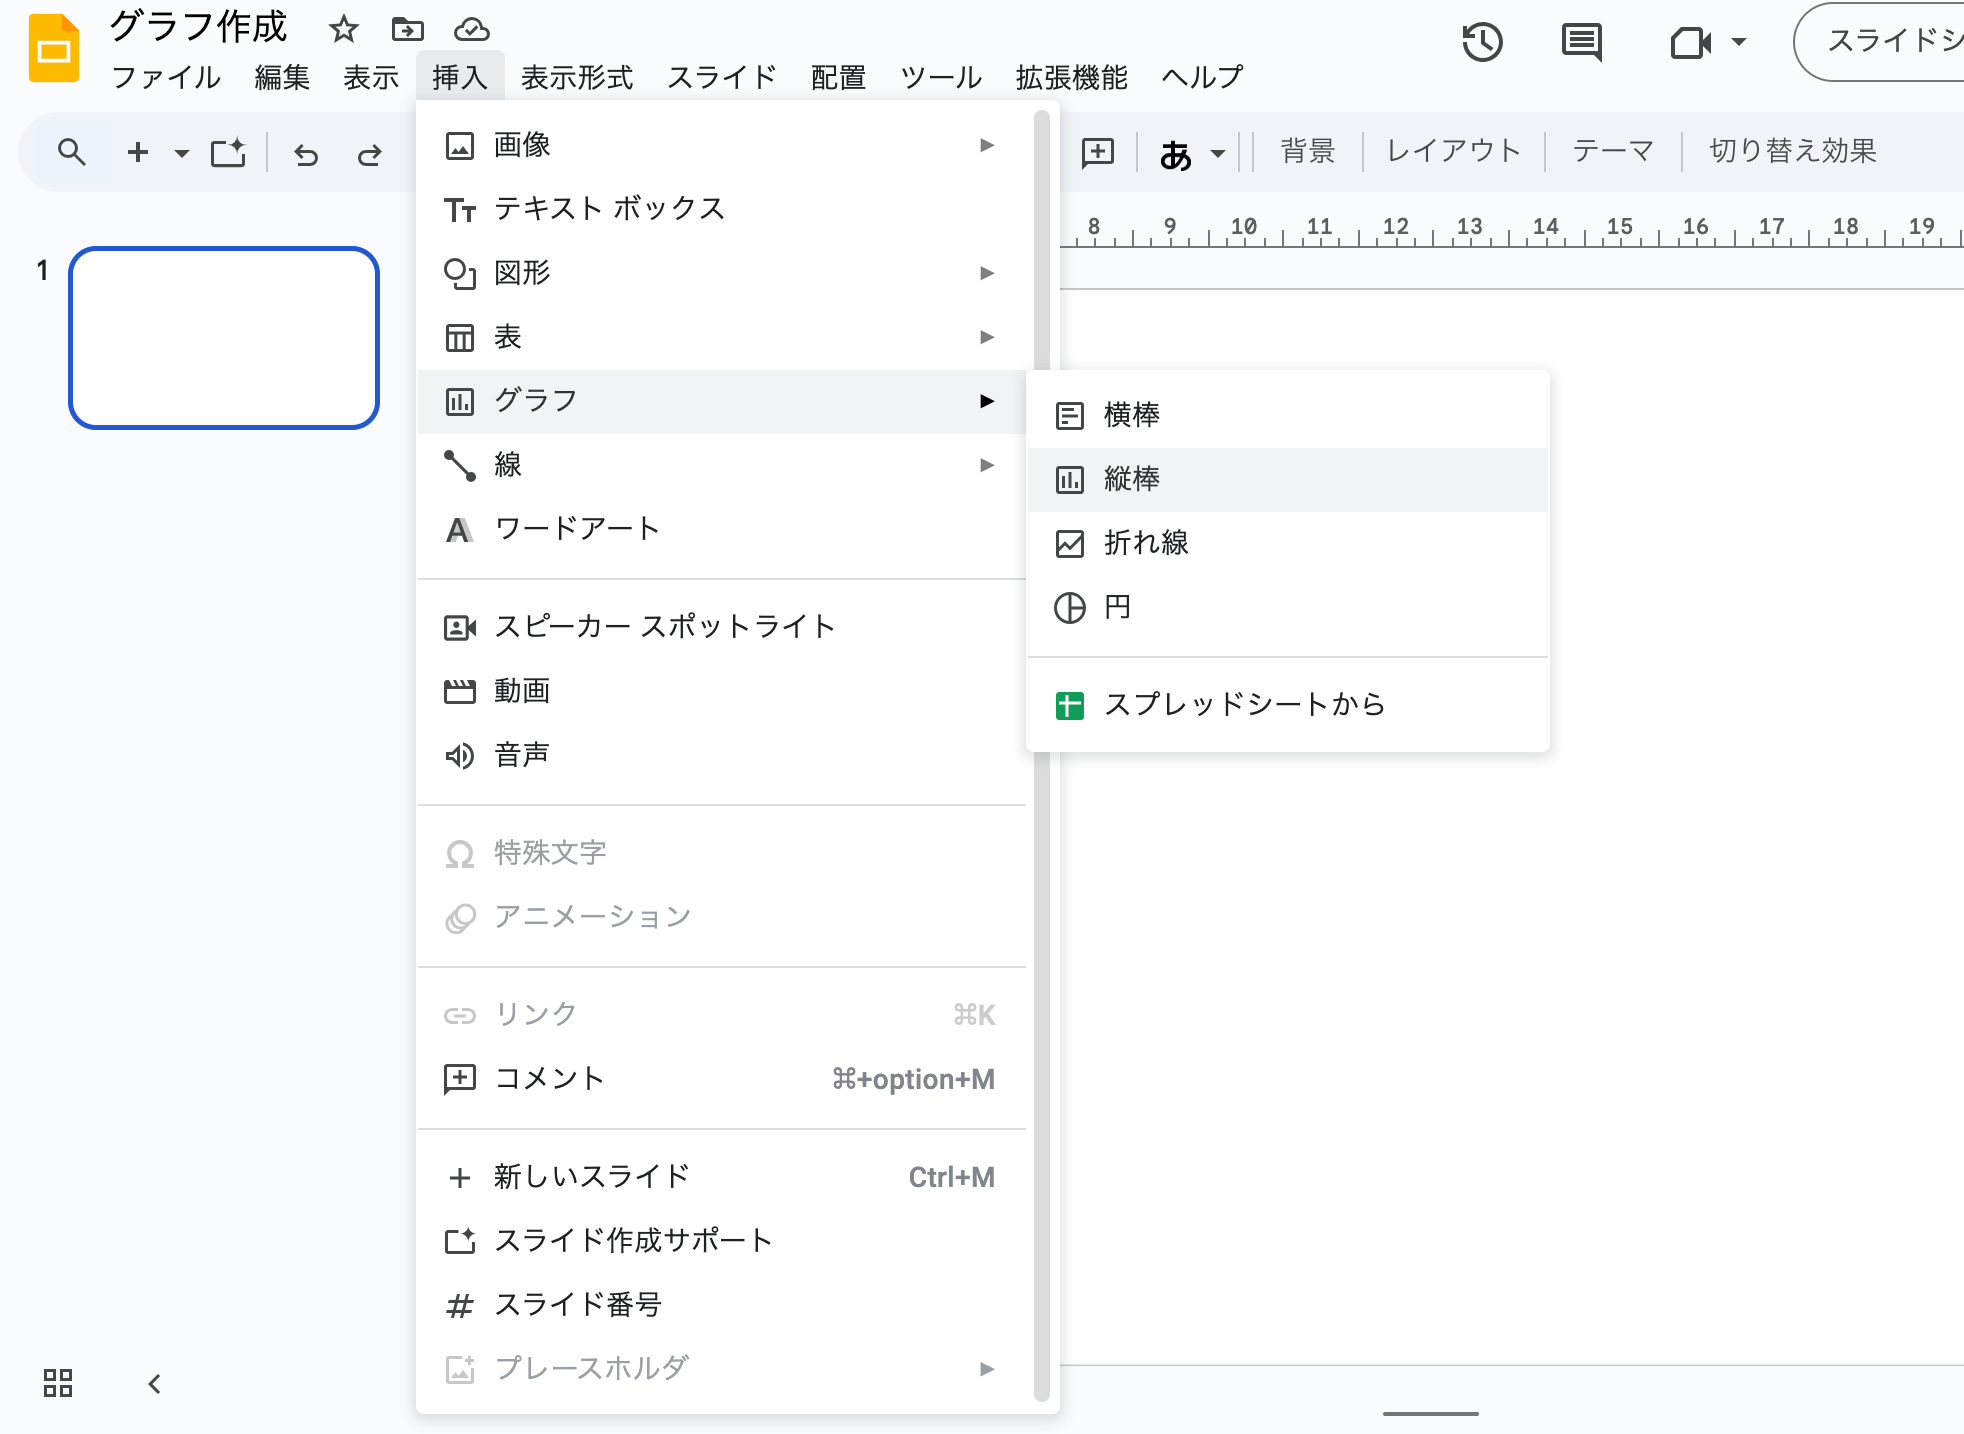Select 縦棒 from the chart submenu
The image size is (1964, 1434).
click(1132, 478)
